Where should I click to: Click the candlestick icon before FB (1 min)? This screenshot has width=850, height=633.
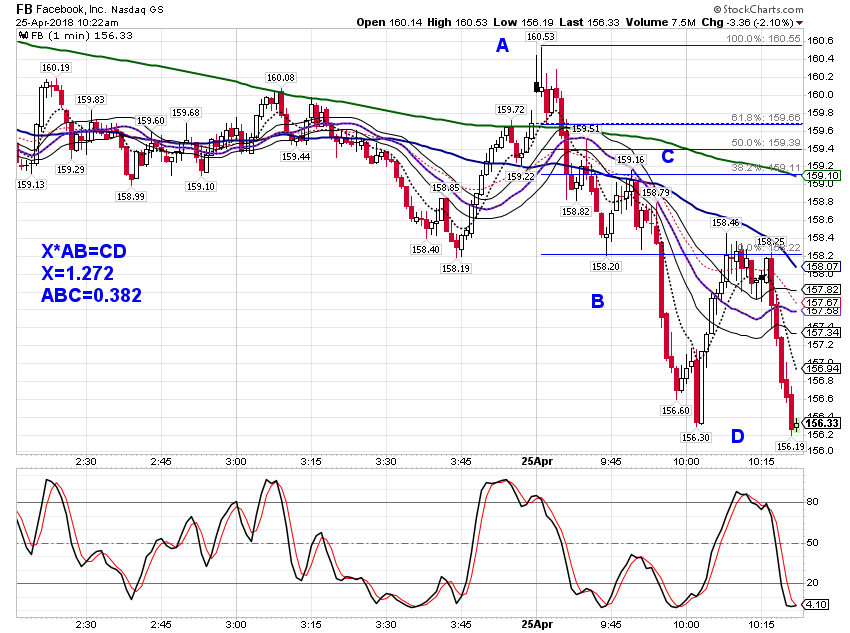tap(23, 36)
